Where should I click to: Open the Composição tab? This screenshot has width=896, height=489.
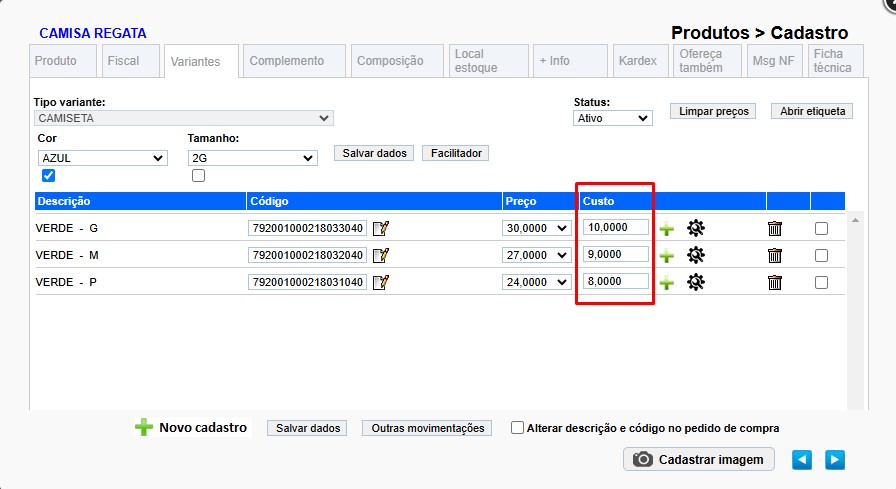pyautogui.click(x=397, y=61)
